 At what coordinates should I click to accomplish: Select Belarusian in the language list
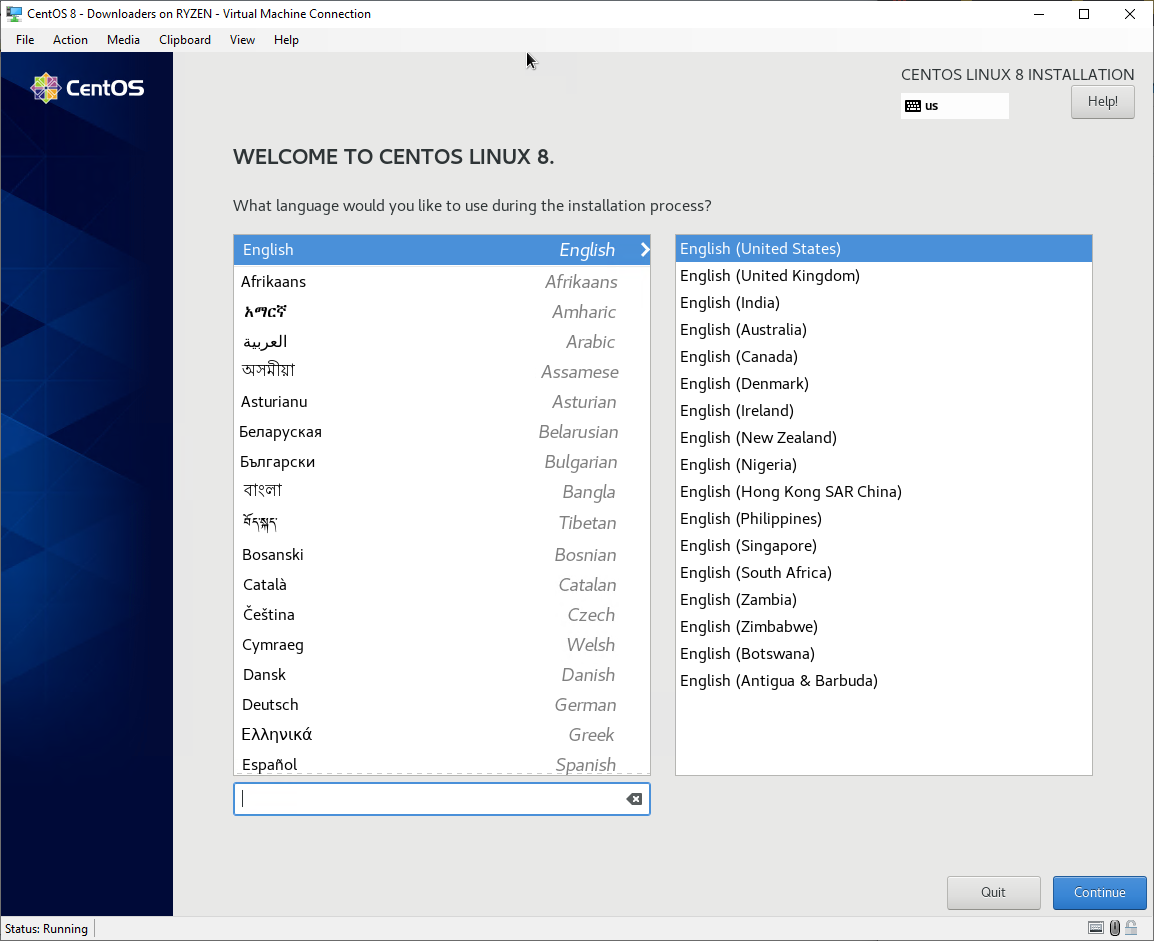[442, 432]
